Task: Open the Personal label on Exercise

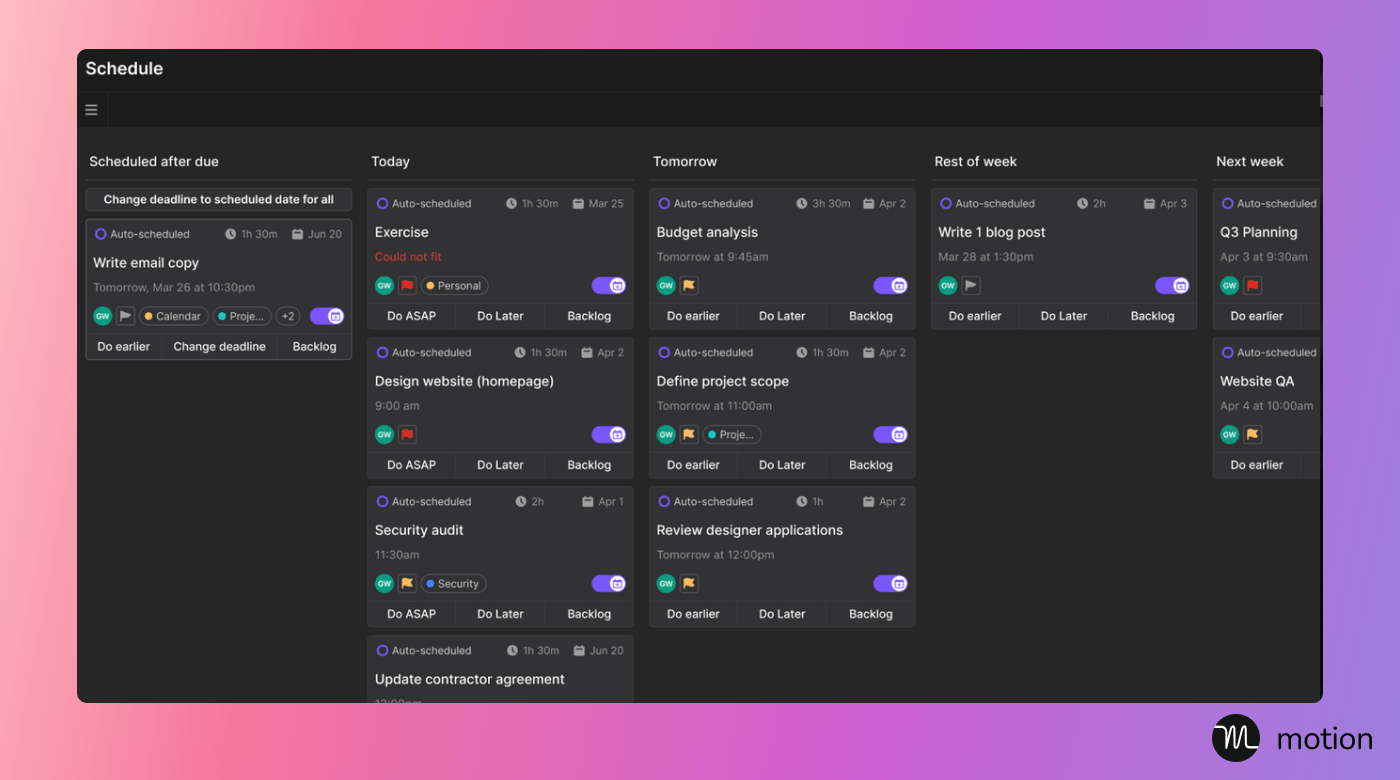Action: click(454, 286)
